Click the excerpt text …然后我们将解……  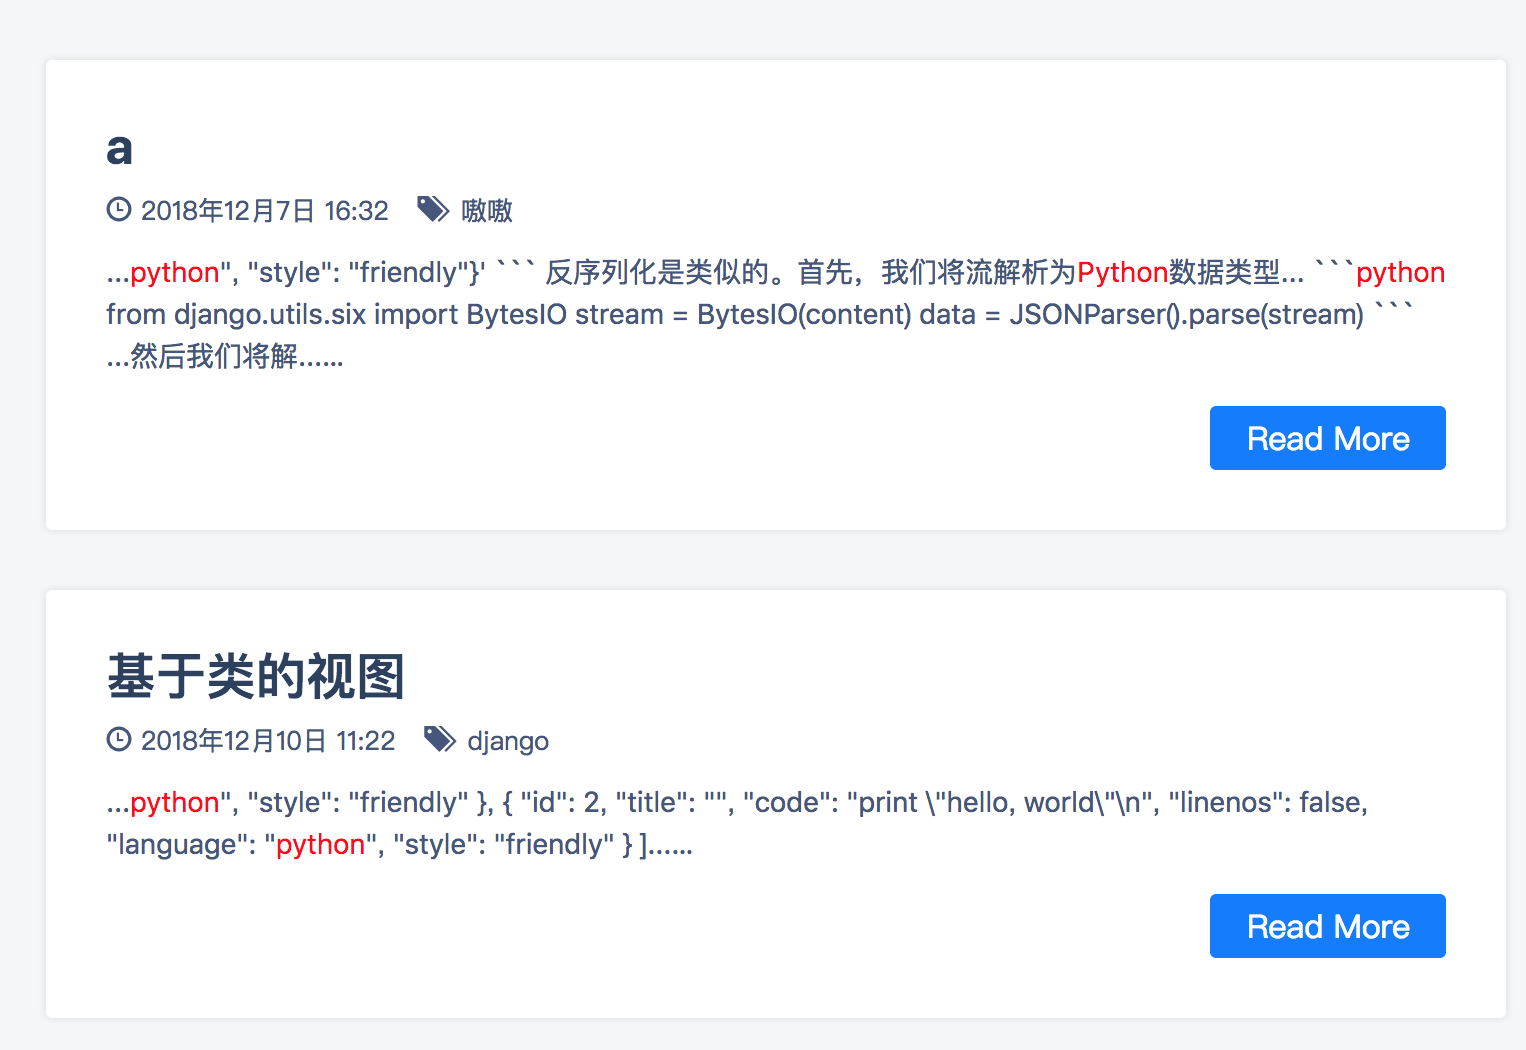pos(225,356)
